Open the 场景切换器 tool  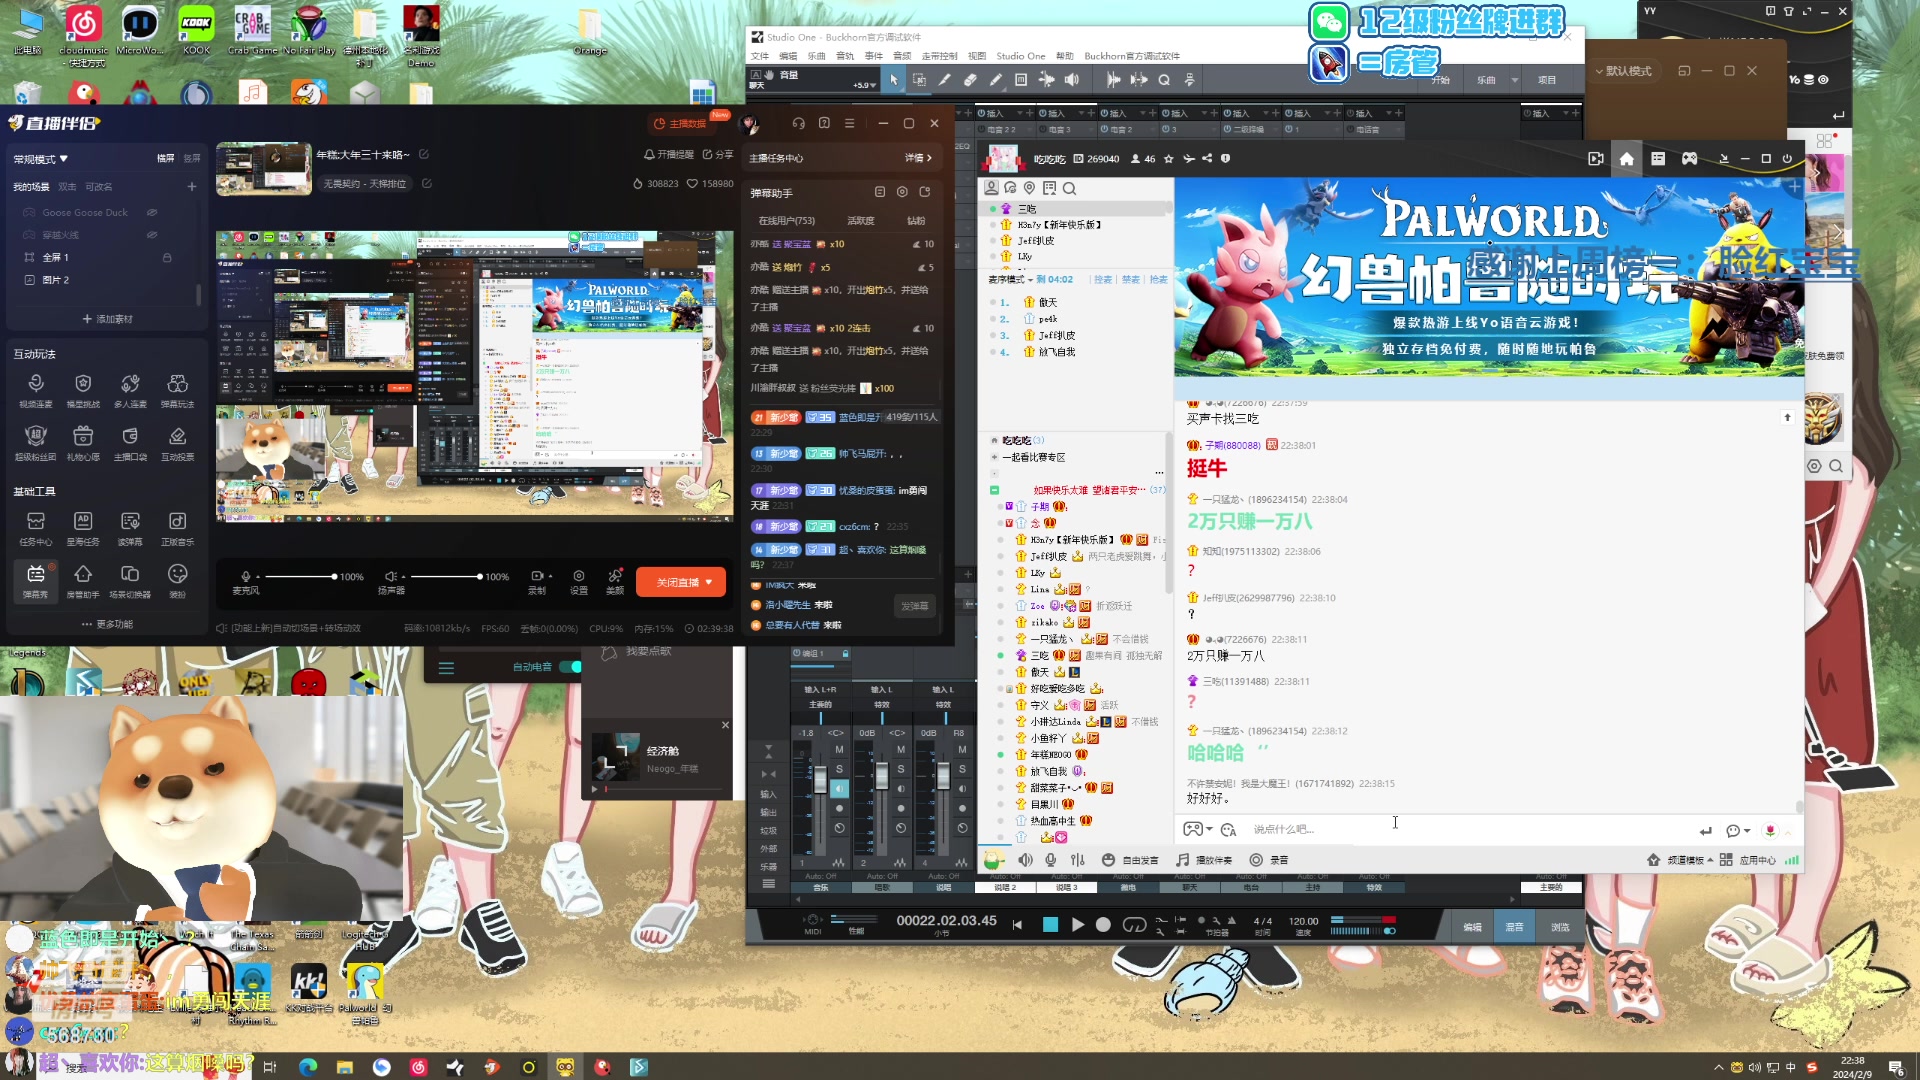[130, 581]
